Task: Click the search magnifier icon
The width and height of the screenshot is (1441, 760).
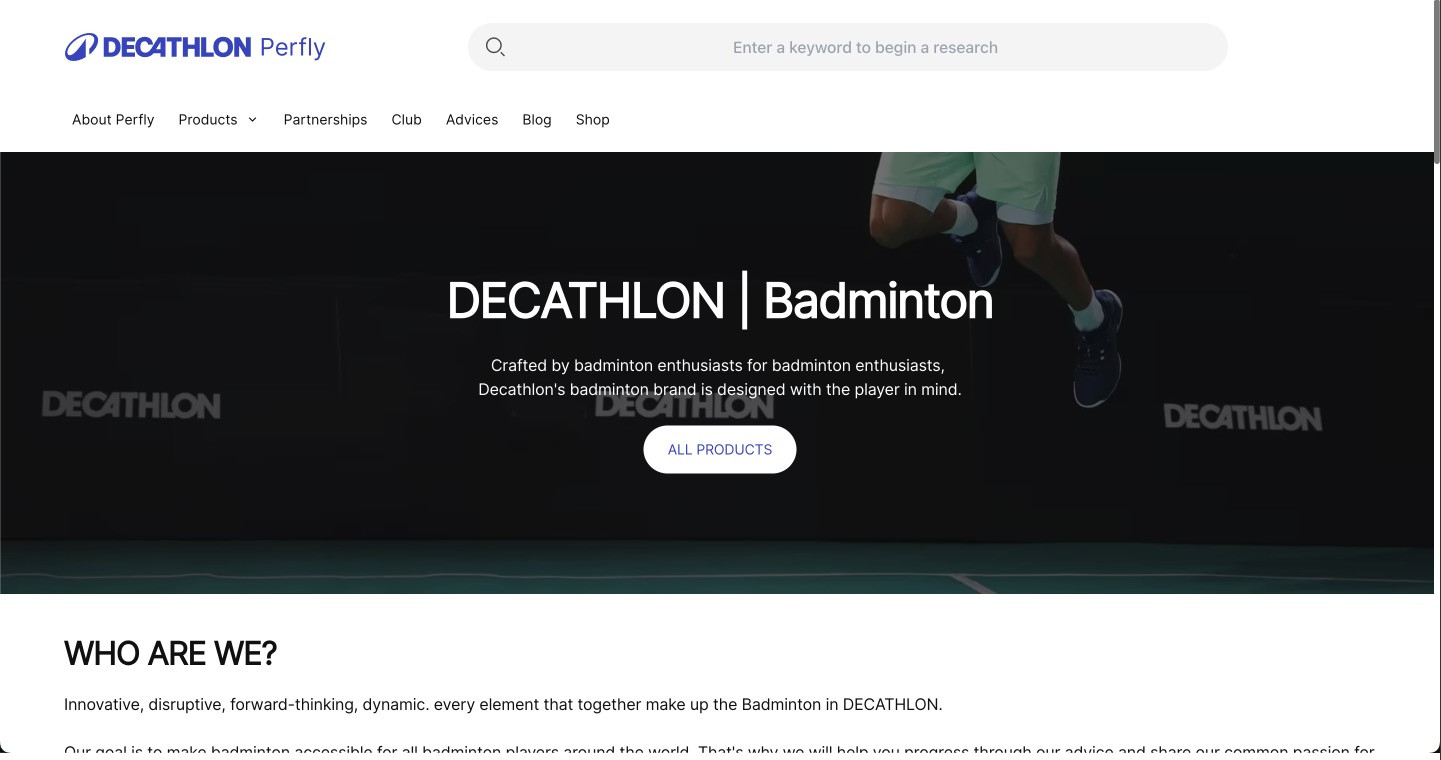Action: [x=495, y=47]
